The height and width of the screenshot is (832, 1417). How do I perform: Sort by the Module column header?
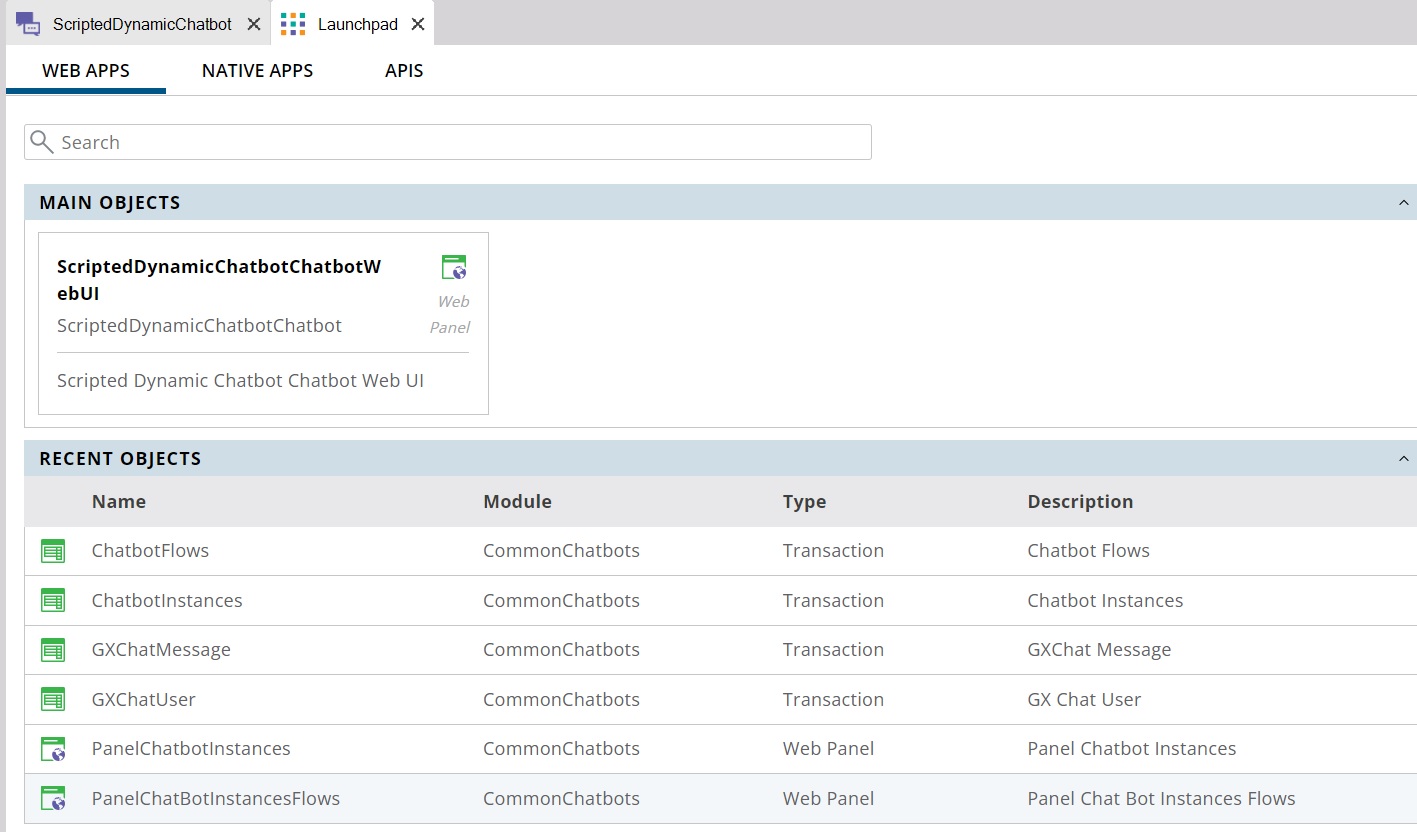517,502
